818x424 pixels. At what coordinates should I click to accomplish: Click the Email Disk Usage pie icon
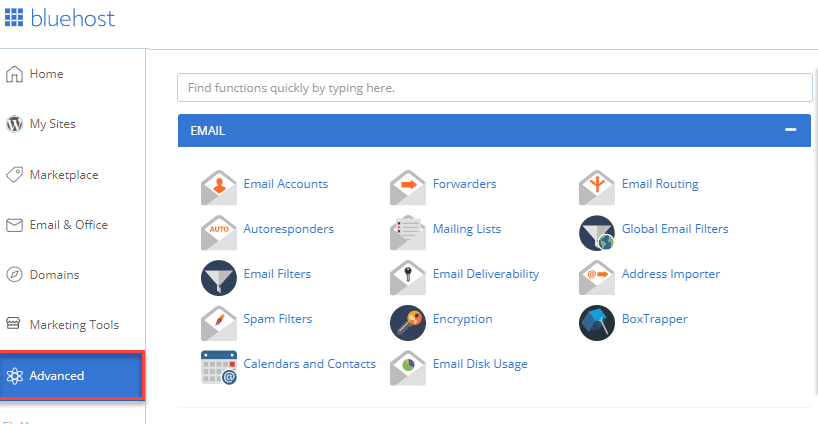(408, 368)
